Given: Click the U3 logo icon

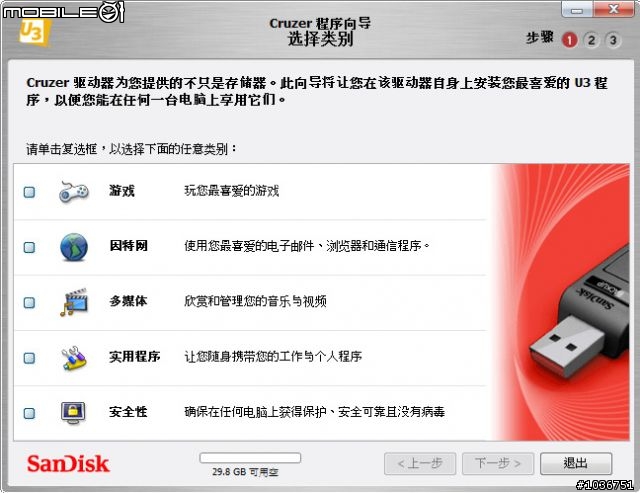Looking at the screenshot, I should click(34, 32).
